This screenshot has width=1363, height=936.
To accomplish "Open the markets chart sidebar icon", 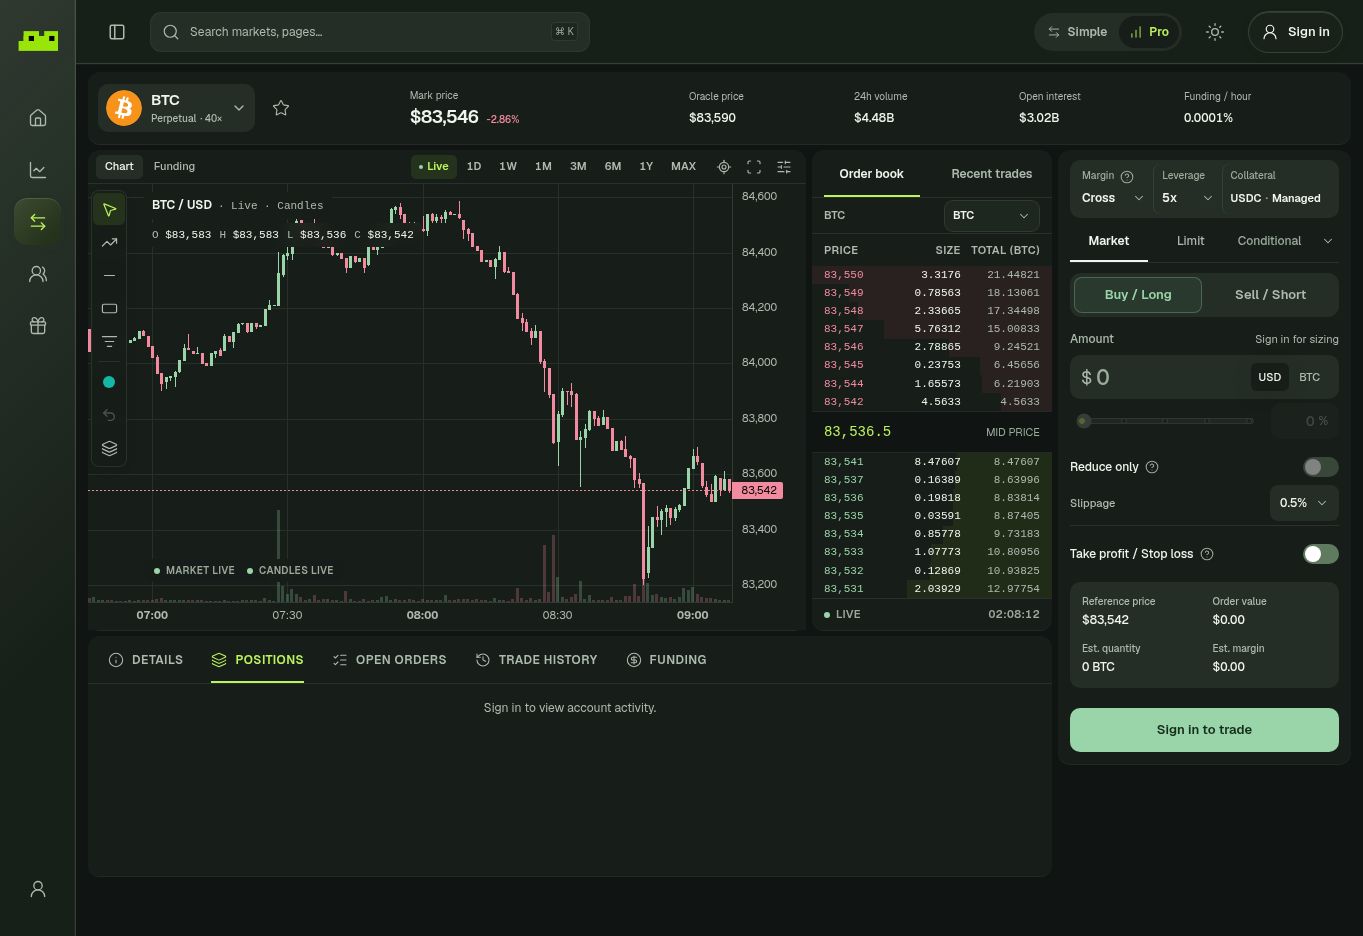I will [x=38, y=170].
